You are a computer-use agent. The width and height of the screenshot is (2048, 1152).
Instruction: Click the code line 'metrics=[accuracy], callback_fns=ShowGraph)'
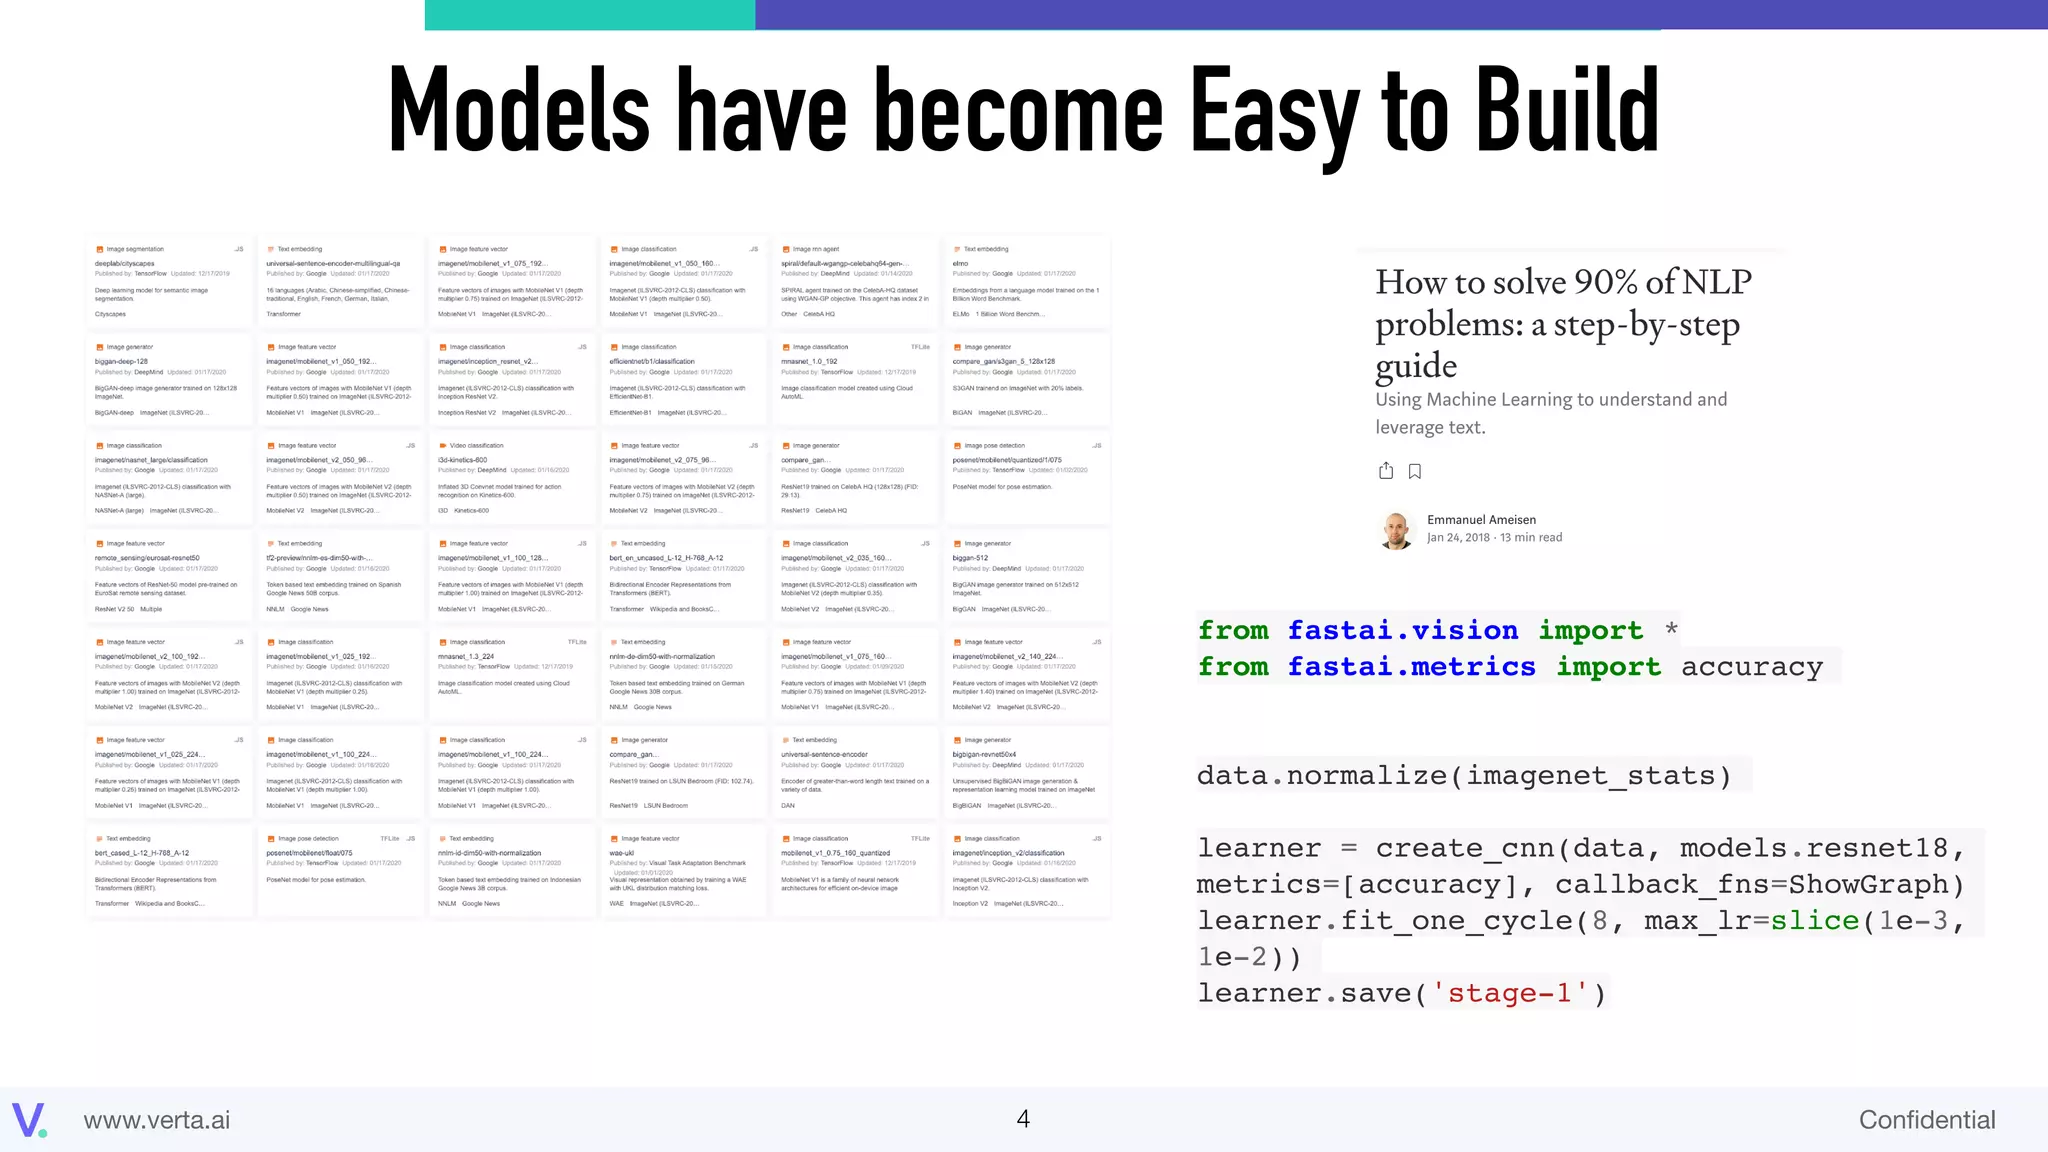(x=1582, y=885)
